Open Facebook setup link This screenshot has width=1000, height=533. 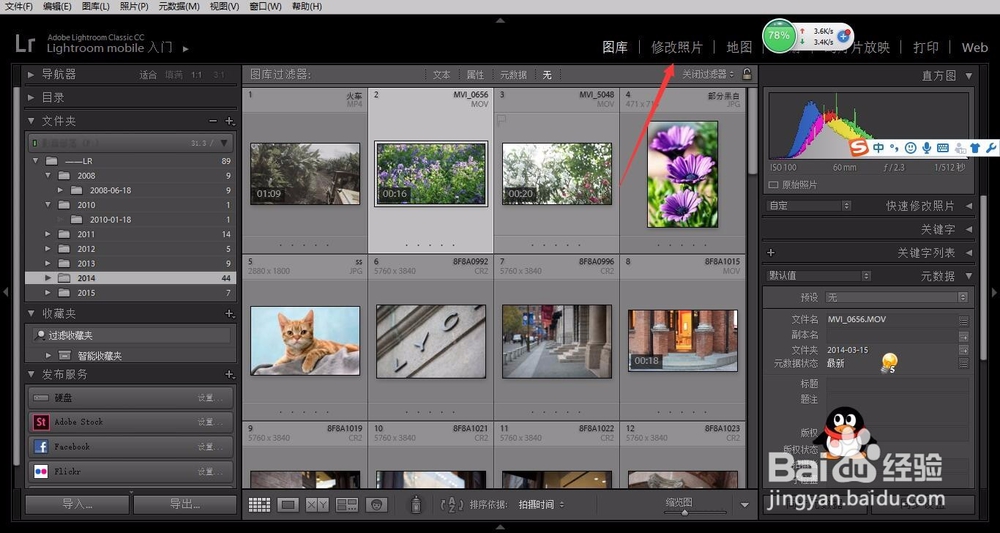(x=210, y=447)
